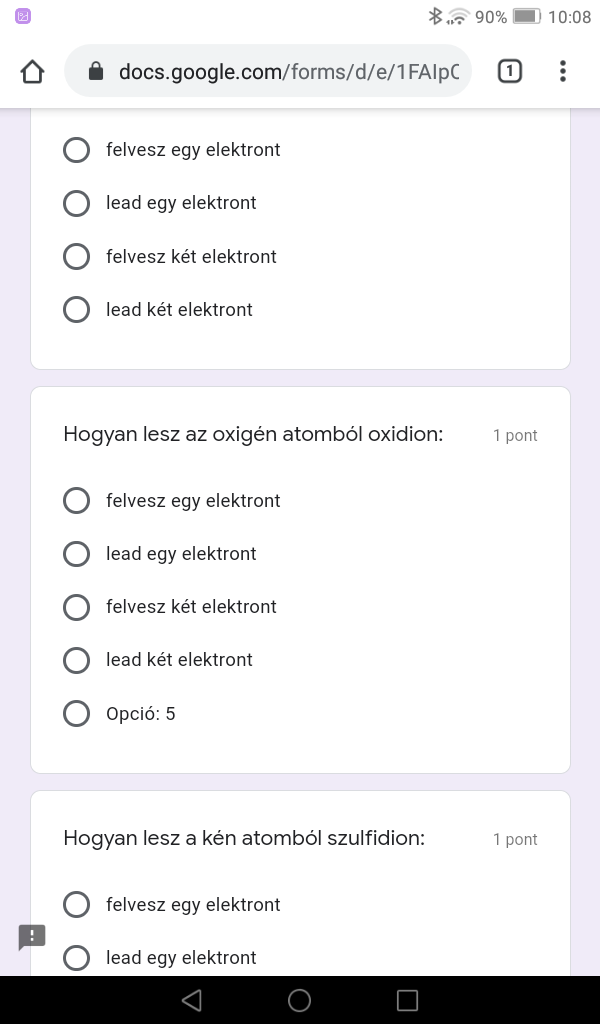Select 'felvesz két elektront' for oxigén question

tap(77, 607)
